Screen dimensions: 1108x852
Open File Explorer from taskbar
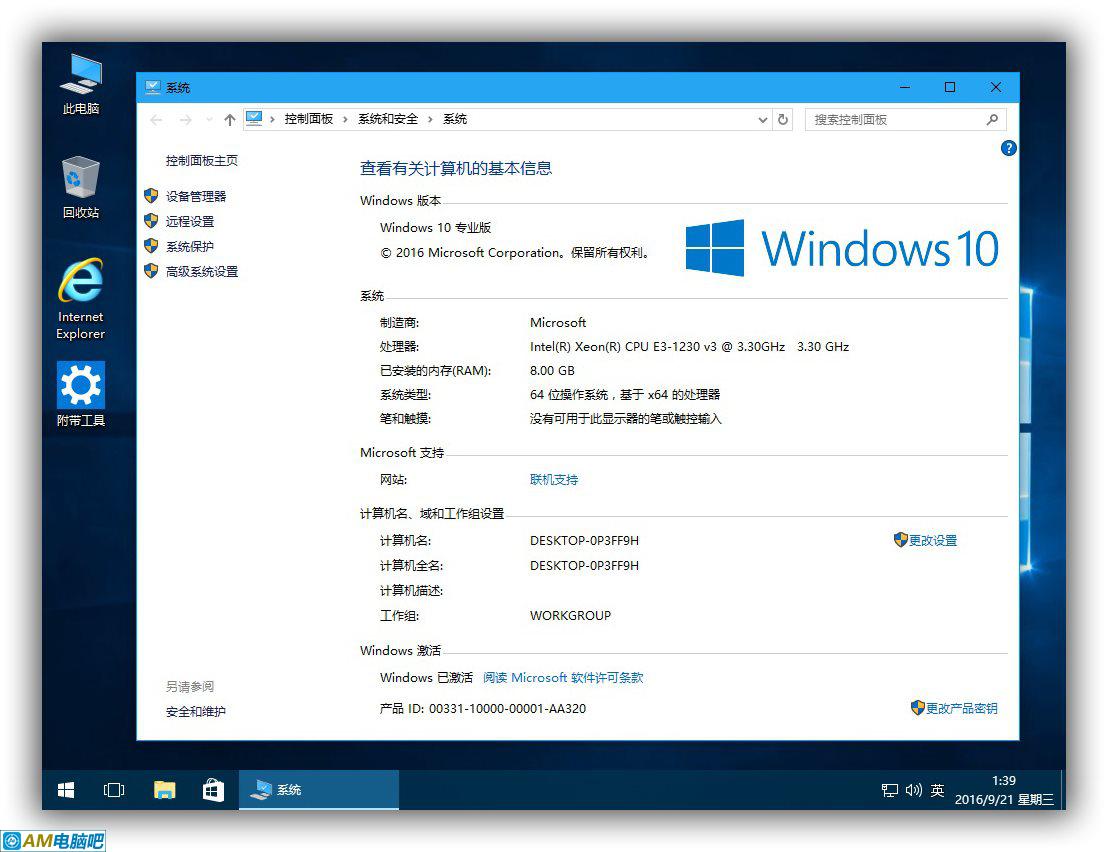[165, 790]
